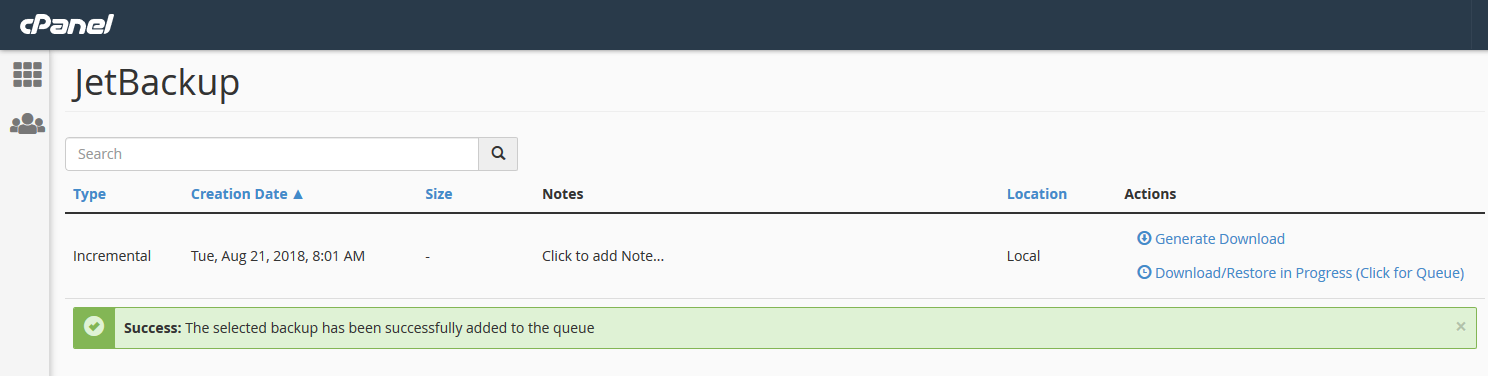Sort the table by Type column
Image resolution: width=1488 pixels, height=376 pixels.
click(x=89, y=194)
